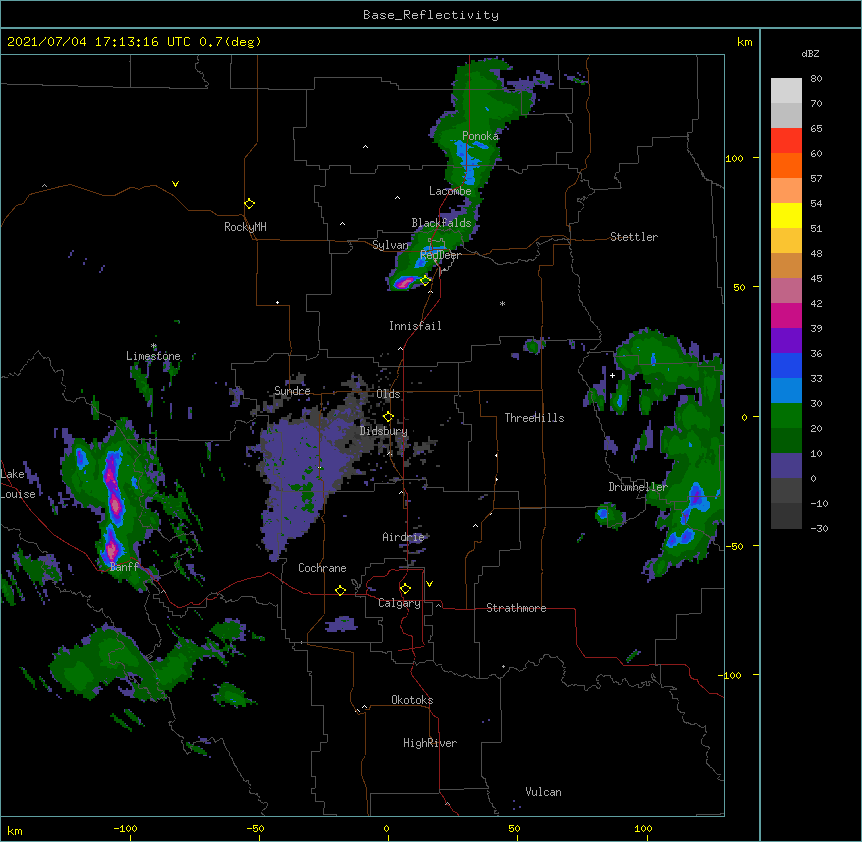Select the Drumheller label
The image size is (862, 842).
(x=638, y=487)
